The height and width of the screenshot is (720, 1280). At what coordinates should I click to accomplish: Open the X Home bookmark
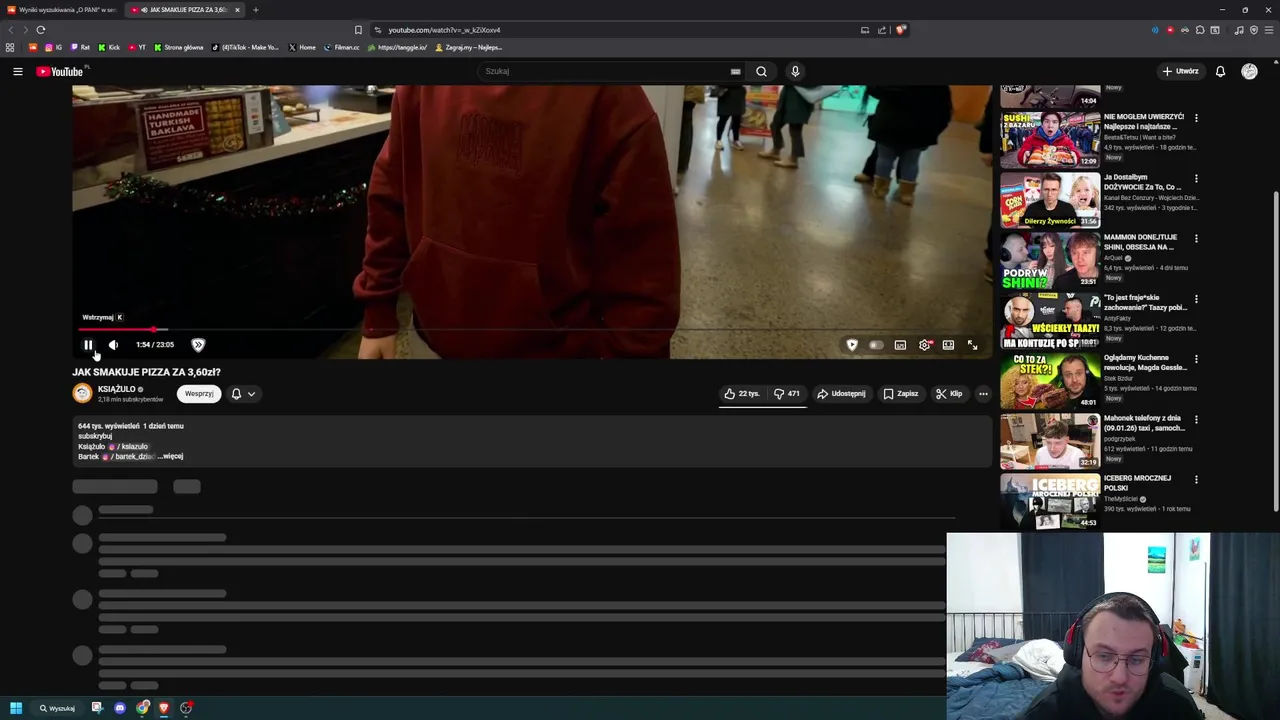coord(302,47)
